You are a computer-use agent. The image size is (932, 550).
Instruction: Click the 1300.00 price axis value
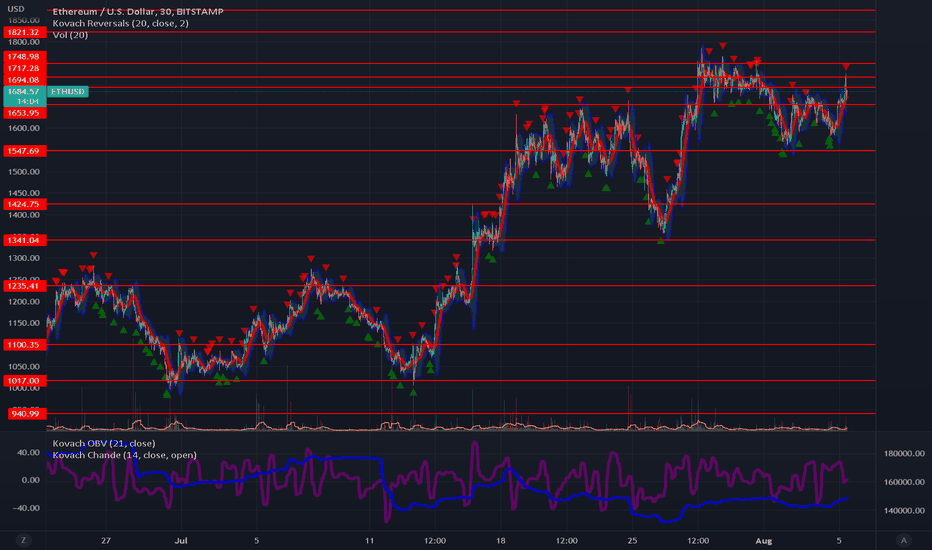[x=24, y=258]
